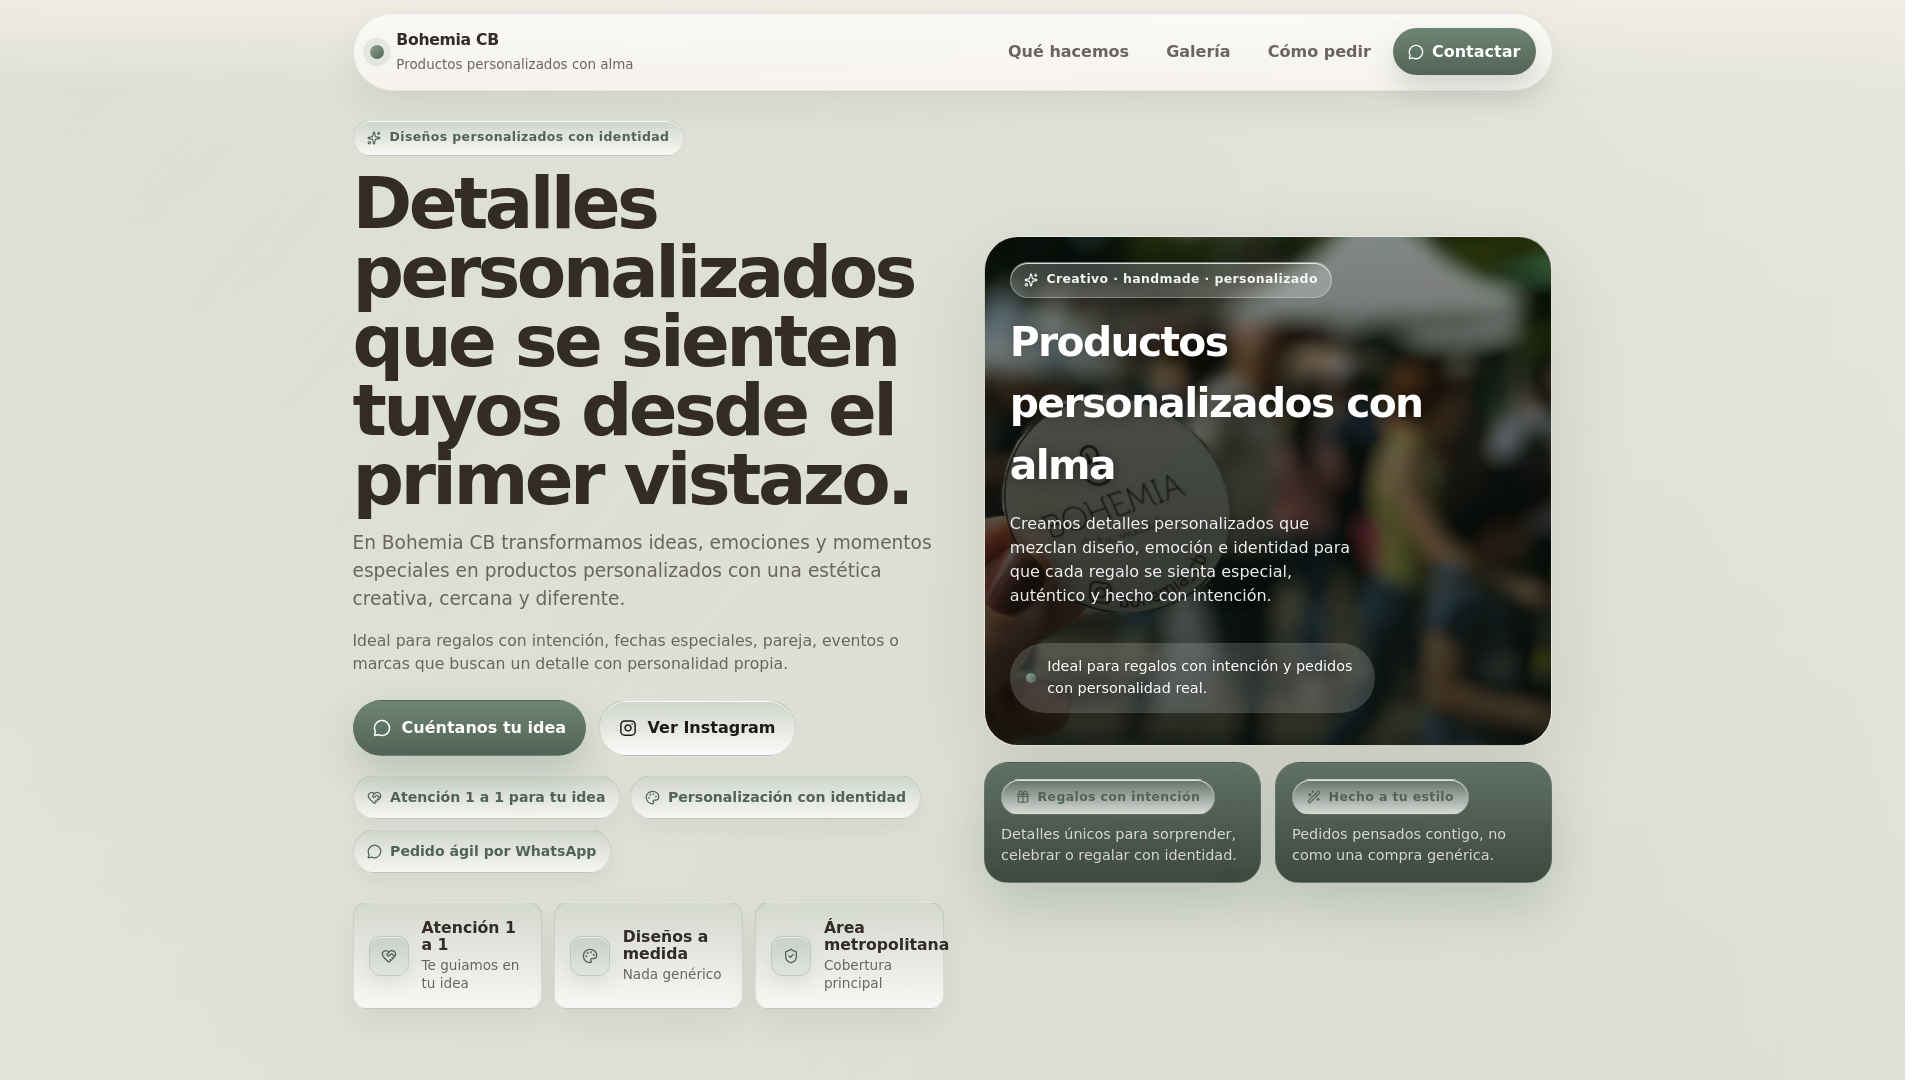
Task: Go to the Galería section
Action: 1198,52
